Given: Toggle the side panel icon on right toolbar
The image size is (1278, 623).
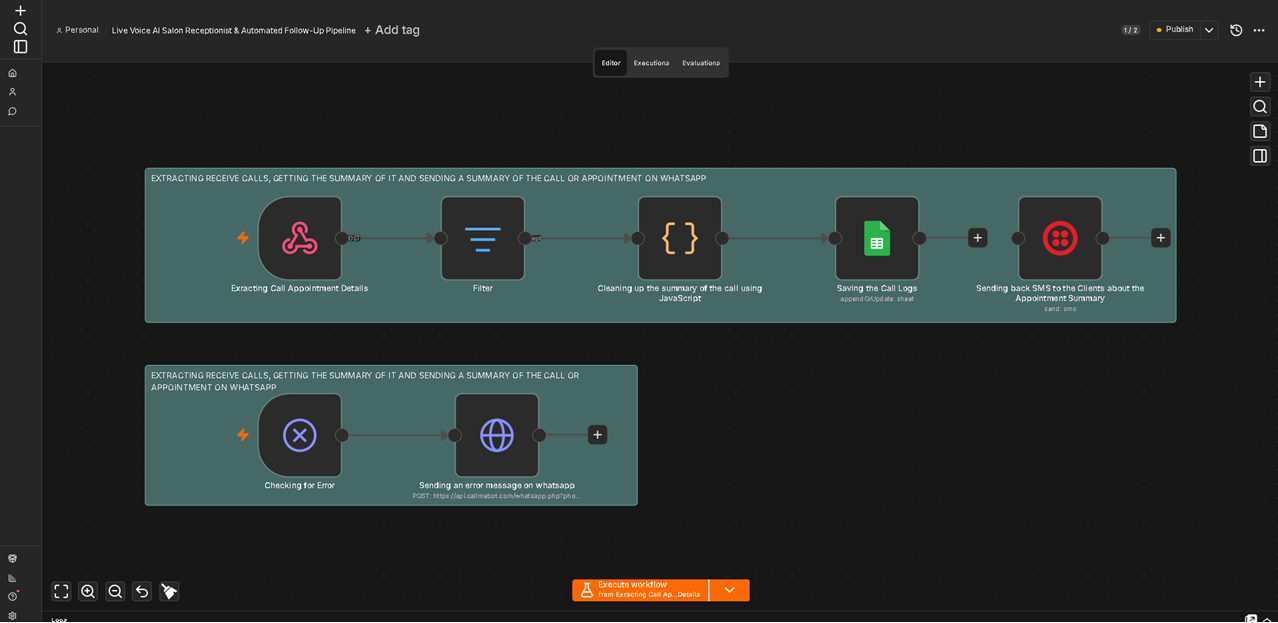Looking at the screenshot, I should [x=1260, y=156].
